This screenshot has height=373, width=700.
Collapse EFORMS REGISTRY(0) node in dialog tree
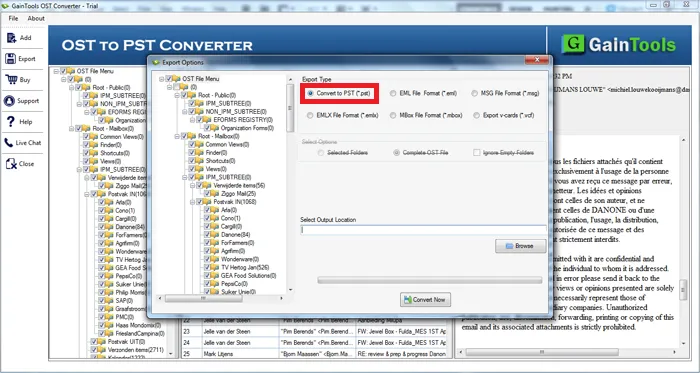tap(192, 120)
